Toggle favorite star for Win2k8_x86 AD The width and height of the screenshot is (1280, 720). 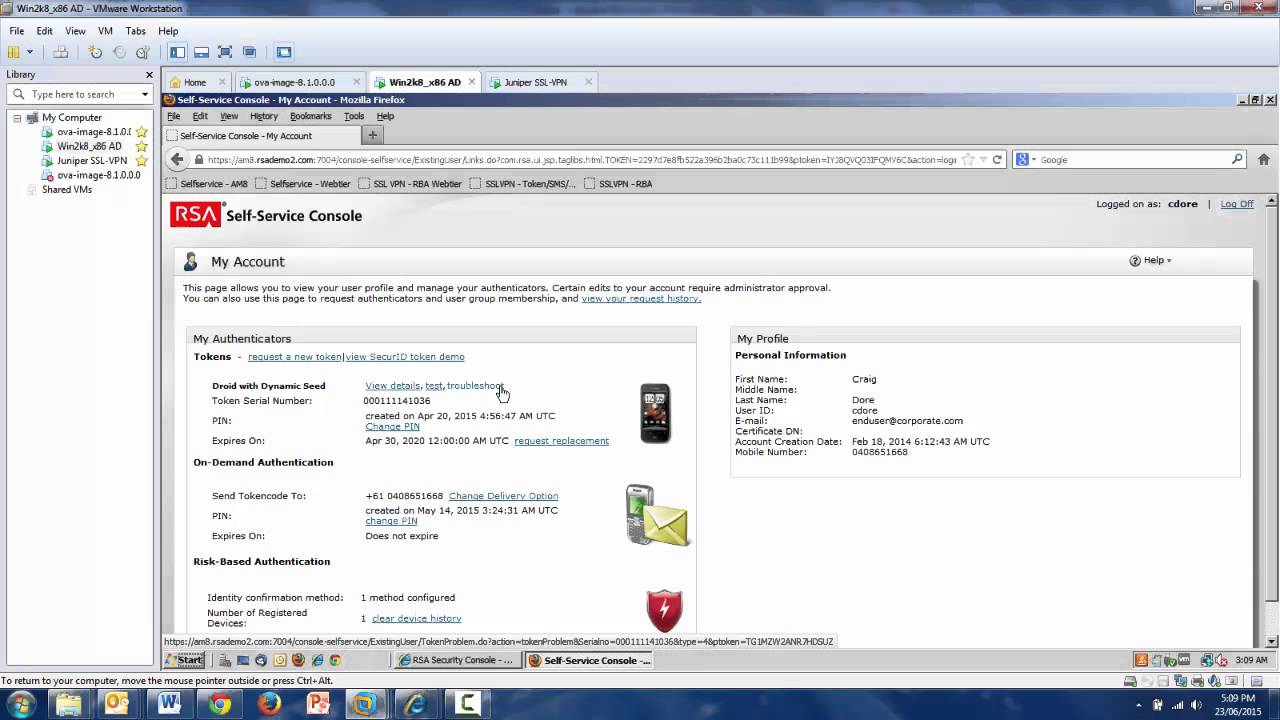click(x=142, y=146)
